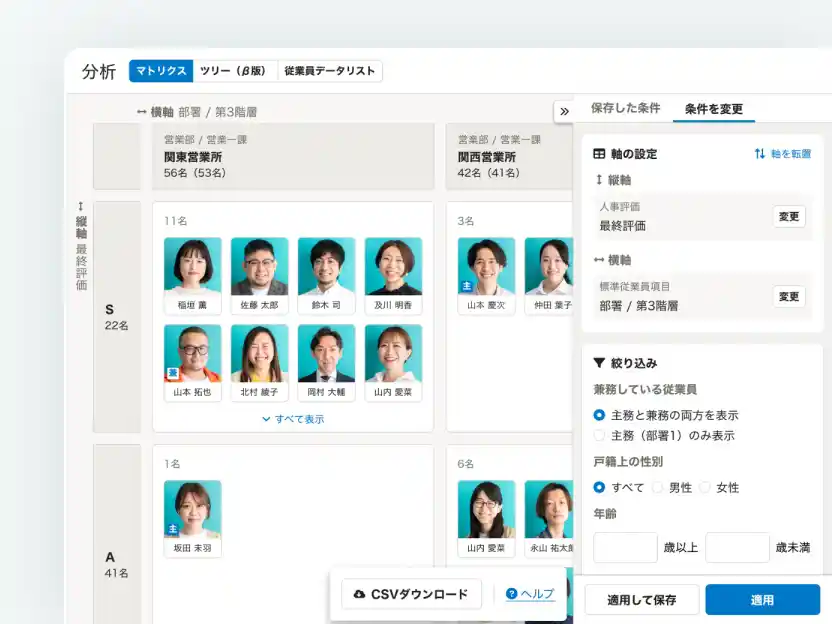Screen dimensions: 832x624
Task: Expand すべて表示 to show all employees
Action: coord(298,419)
